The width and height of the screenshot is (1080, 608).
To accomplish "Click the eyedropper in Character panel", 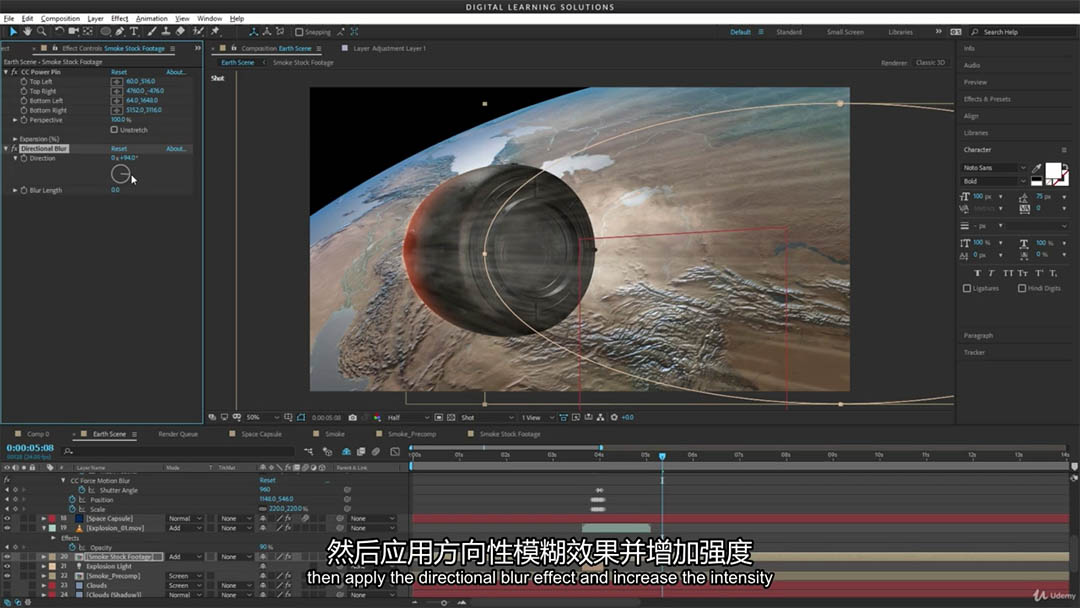I will coord(1037,168).
